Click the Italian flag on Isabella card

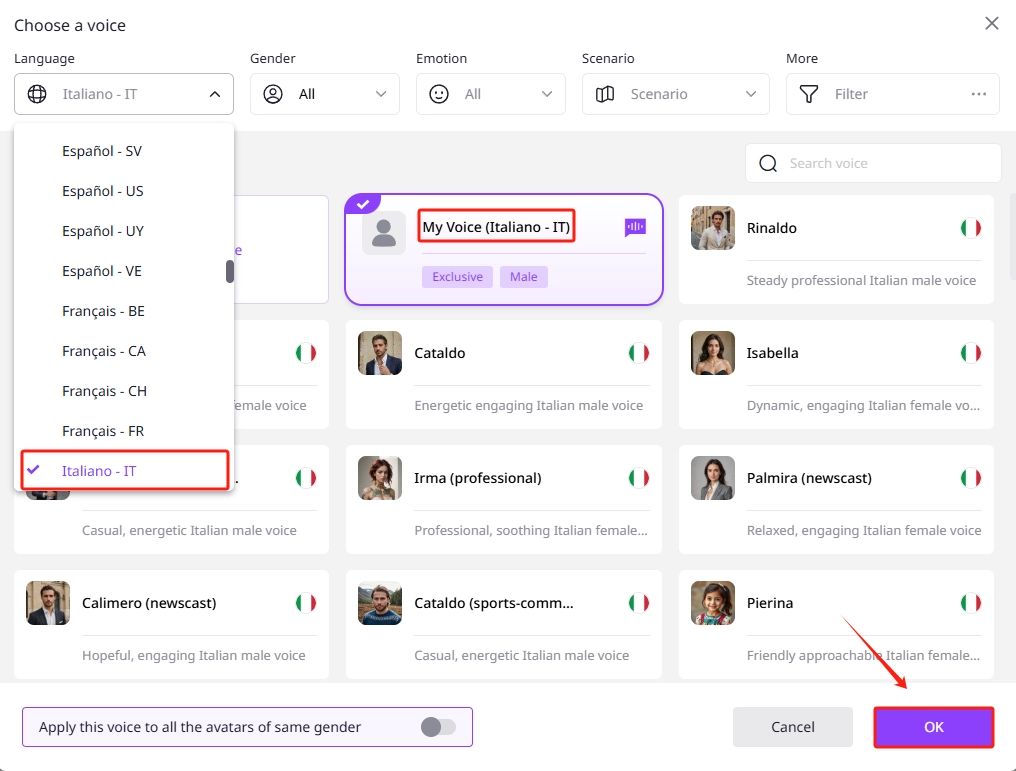(970, 353)
